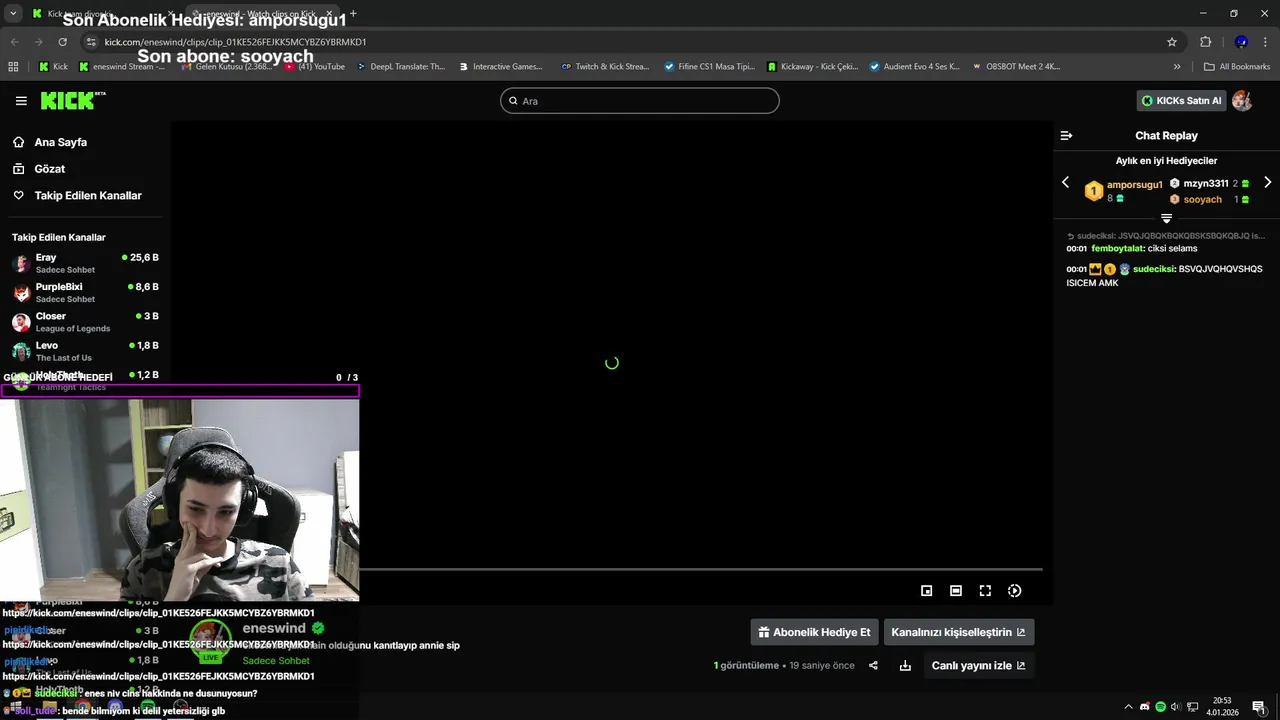The image size is (1280, 720).
Task: Go to Ana Sayfa
Action: [x=60, y=142]
